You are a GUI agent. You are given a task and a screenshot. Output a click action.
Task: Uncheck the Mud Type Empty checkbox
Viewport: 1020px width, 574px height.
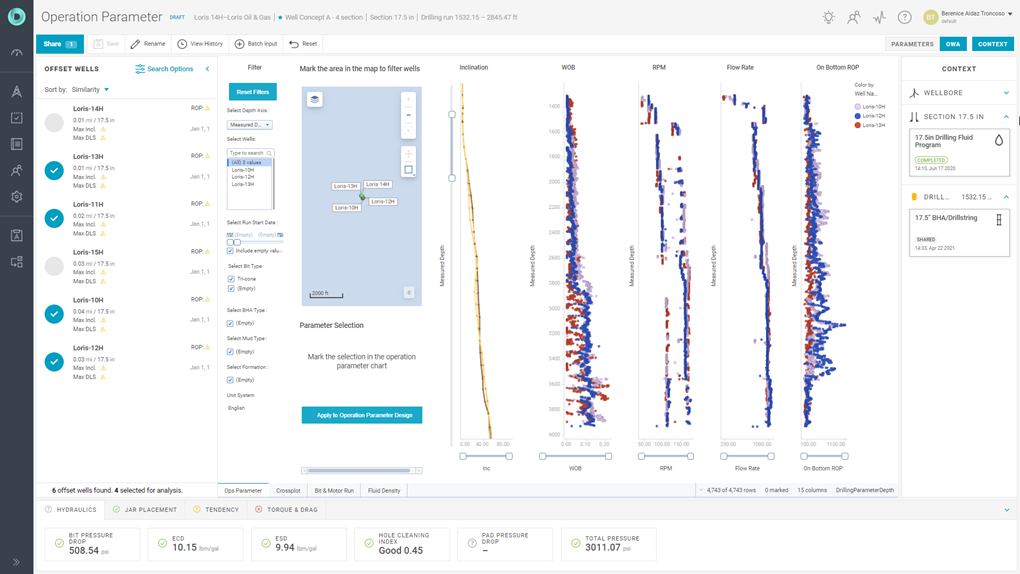(230, 351)
